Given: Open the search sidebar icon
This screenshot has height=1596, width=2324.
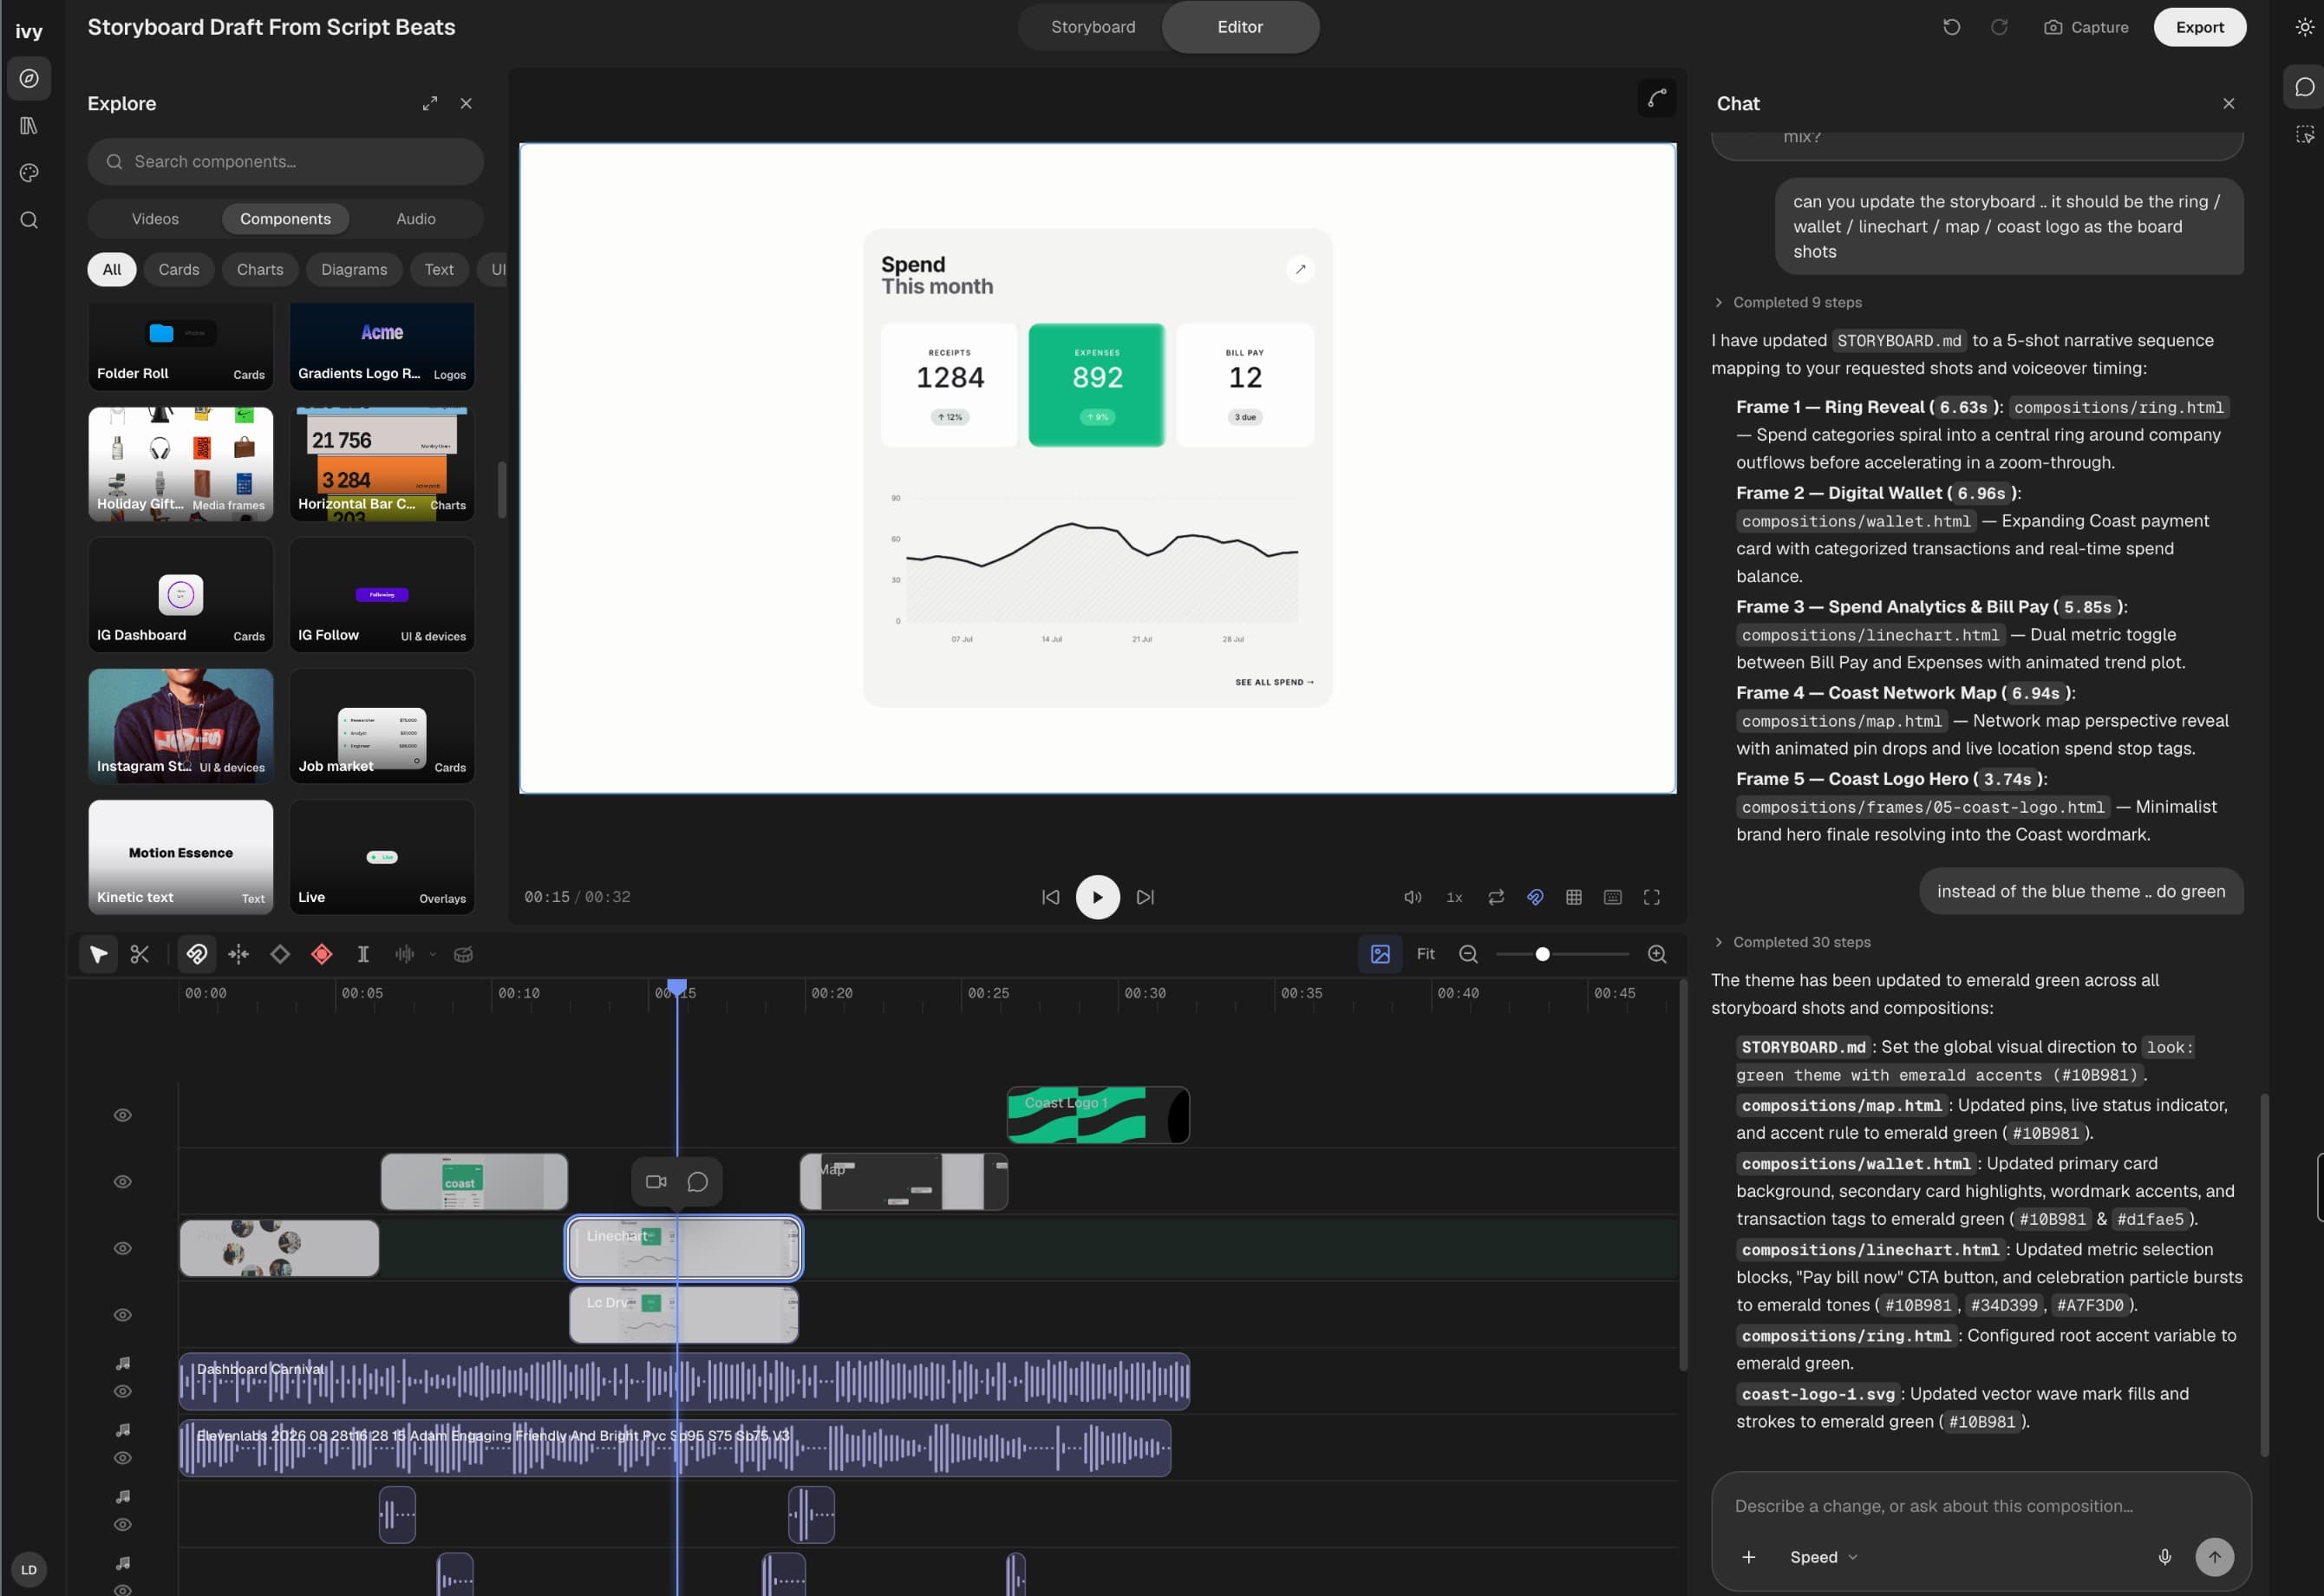Looking at the screenshot, I should pos(29,220).
